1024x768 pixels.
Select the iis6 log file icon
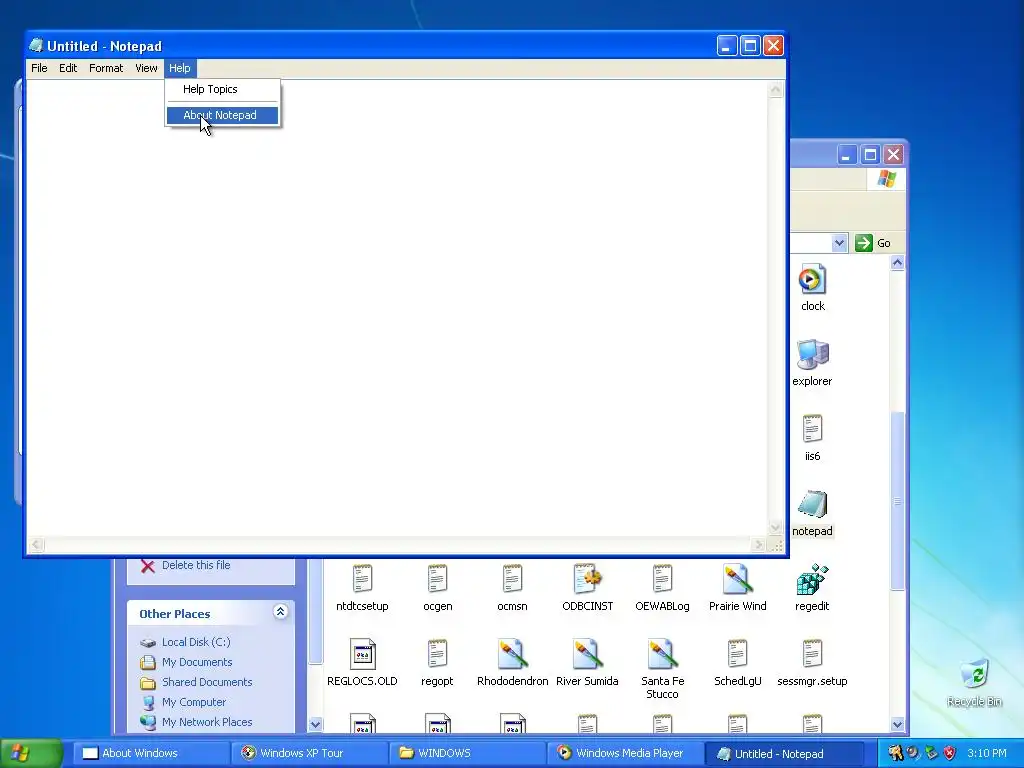pyautogui.click(x=812, y=429)
